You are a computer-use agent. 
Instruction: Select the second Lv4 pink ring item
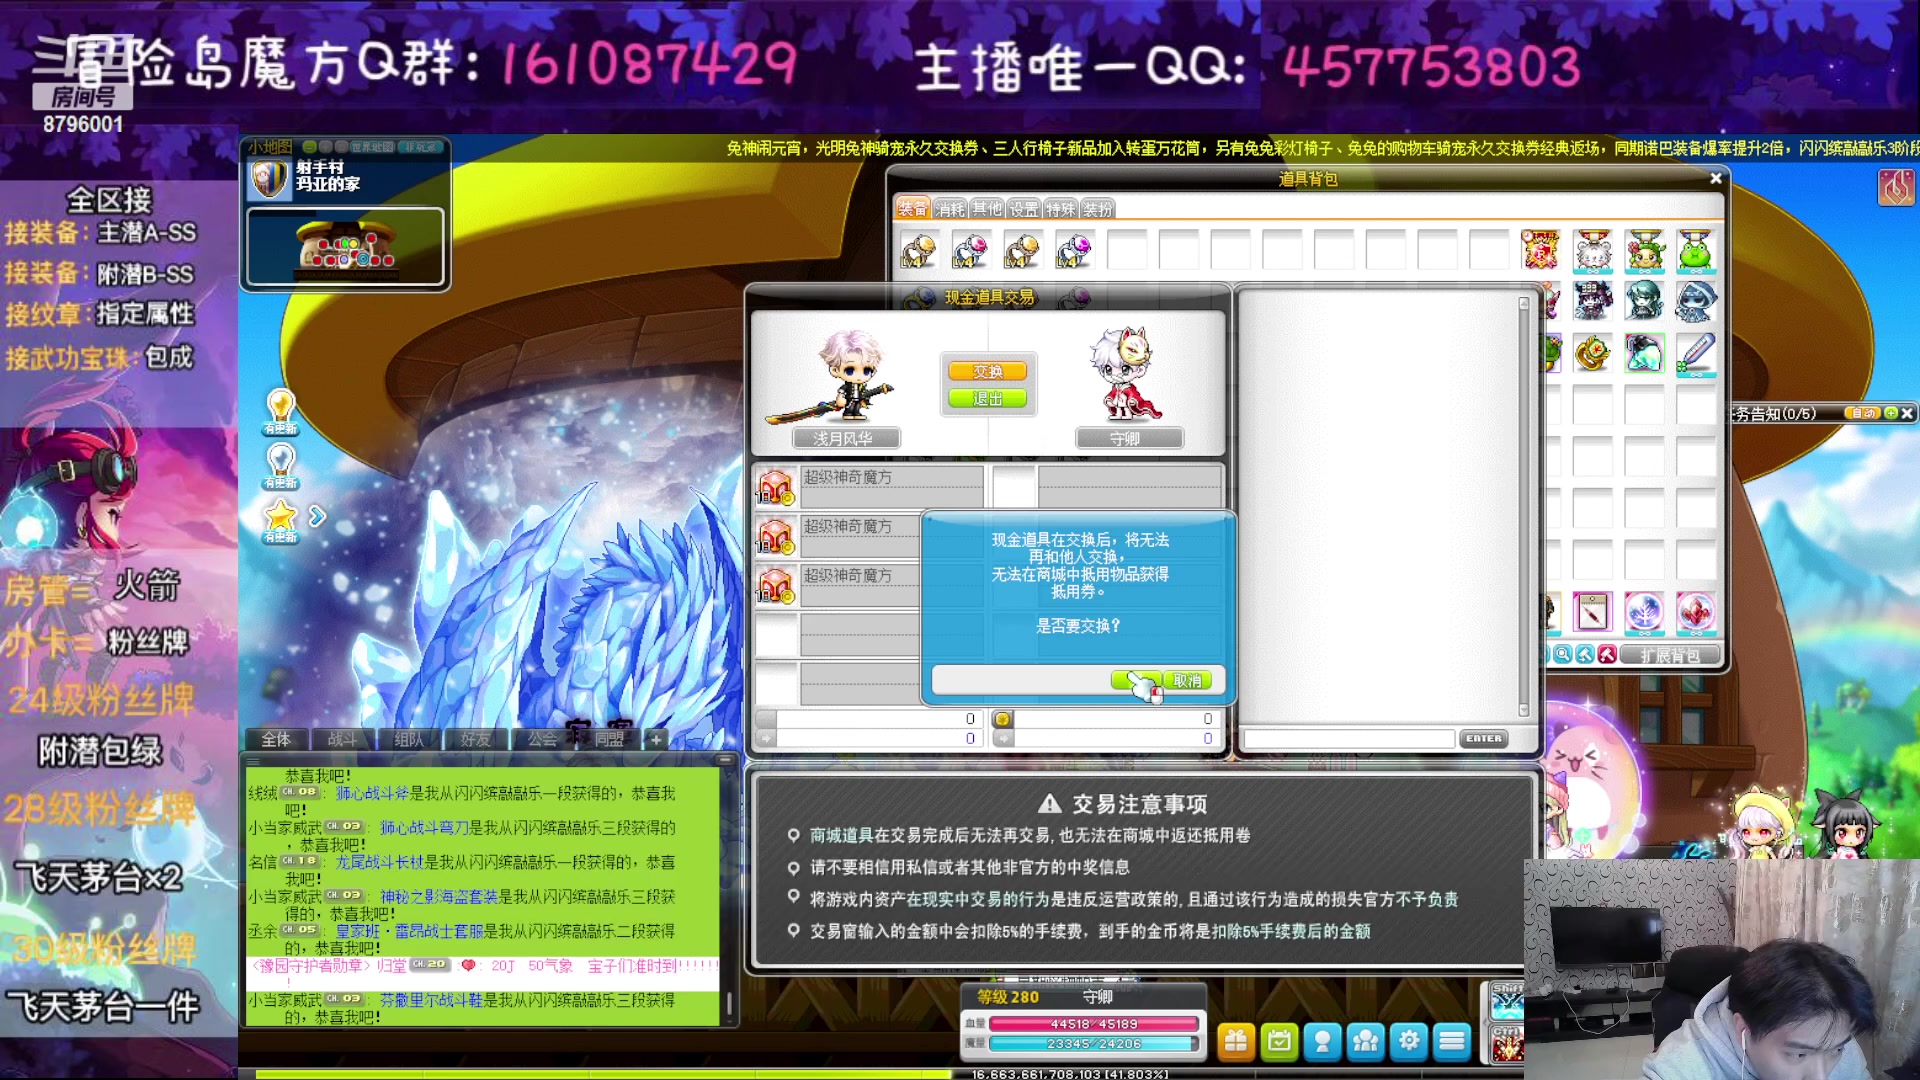tap(970, 250)
